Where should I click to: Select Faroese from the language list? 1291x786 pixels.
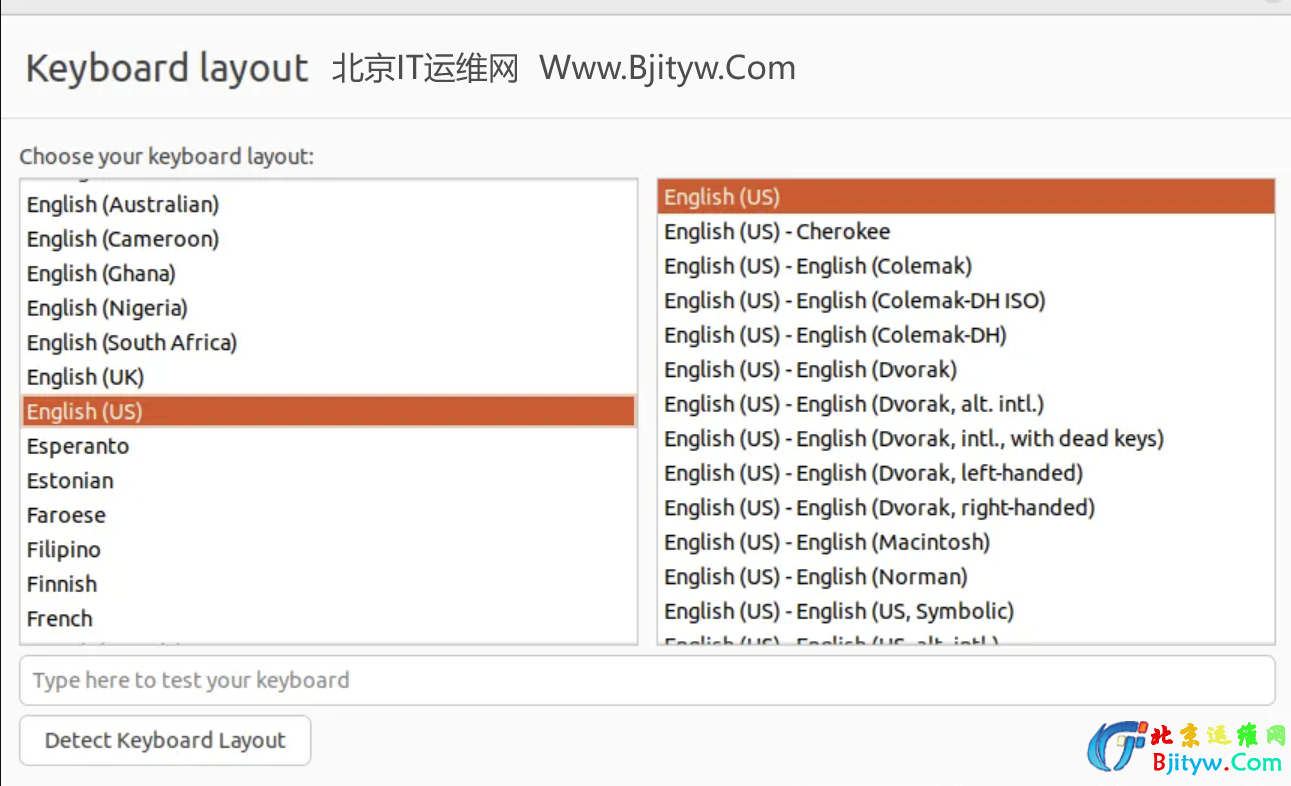click(x=66, y=515)
